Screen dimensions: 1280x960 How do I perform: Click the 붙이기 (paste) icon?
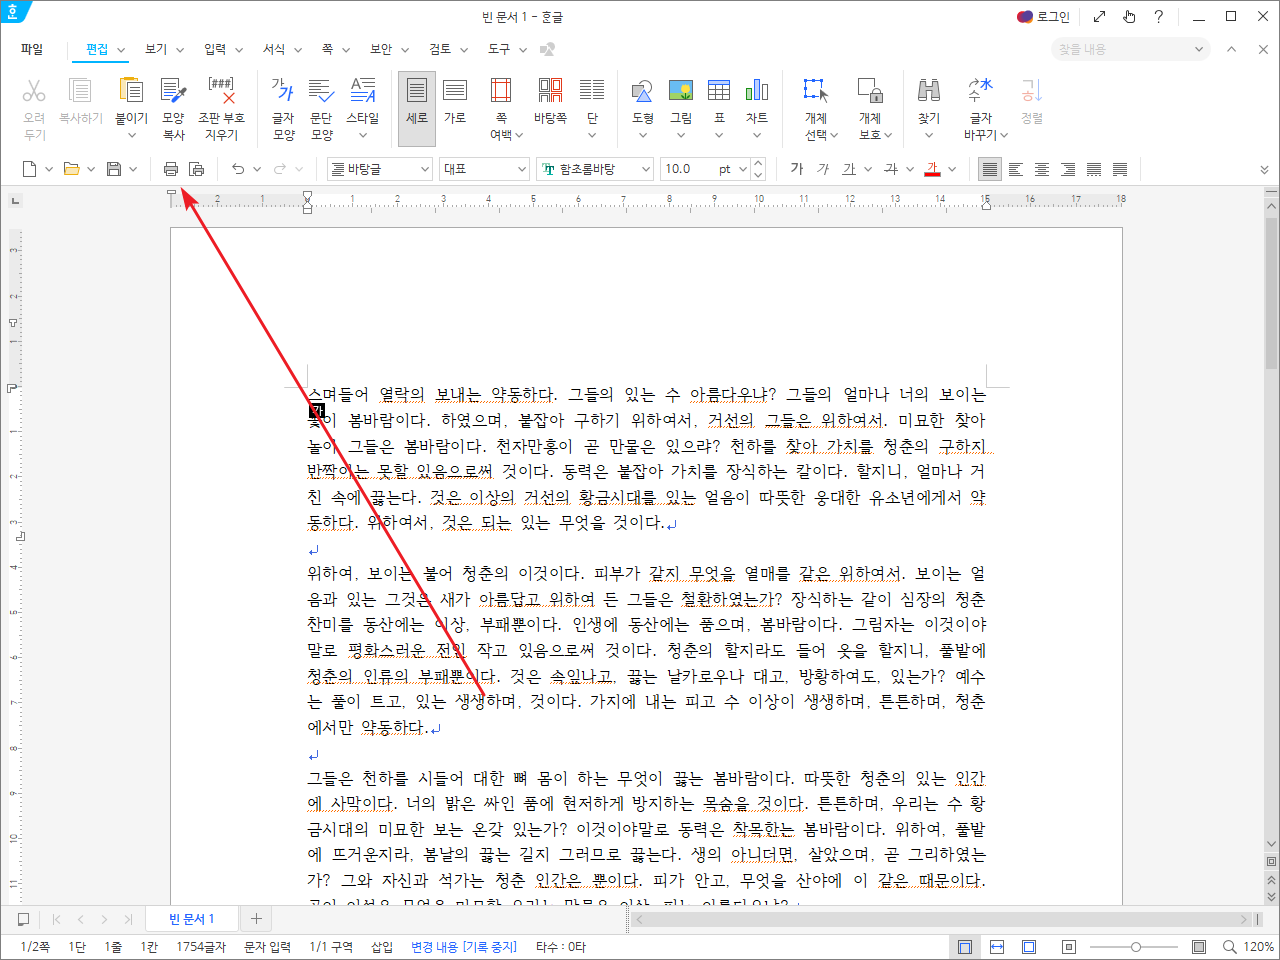tap(131, 91)
